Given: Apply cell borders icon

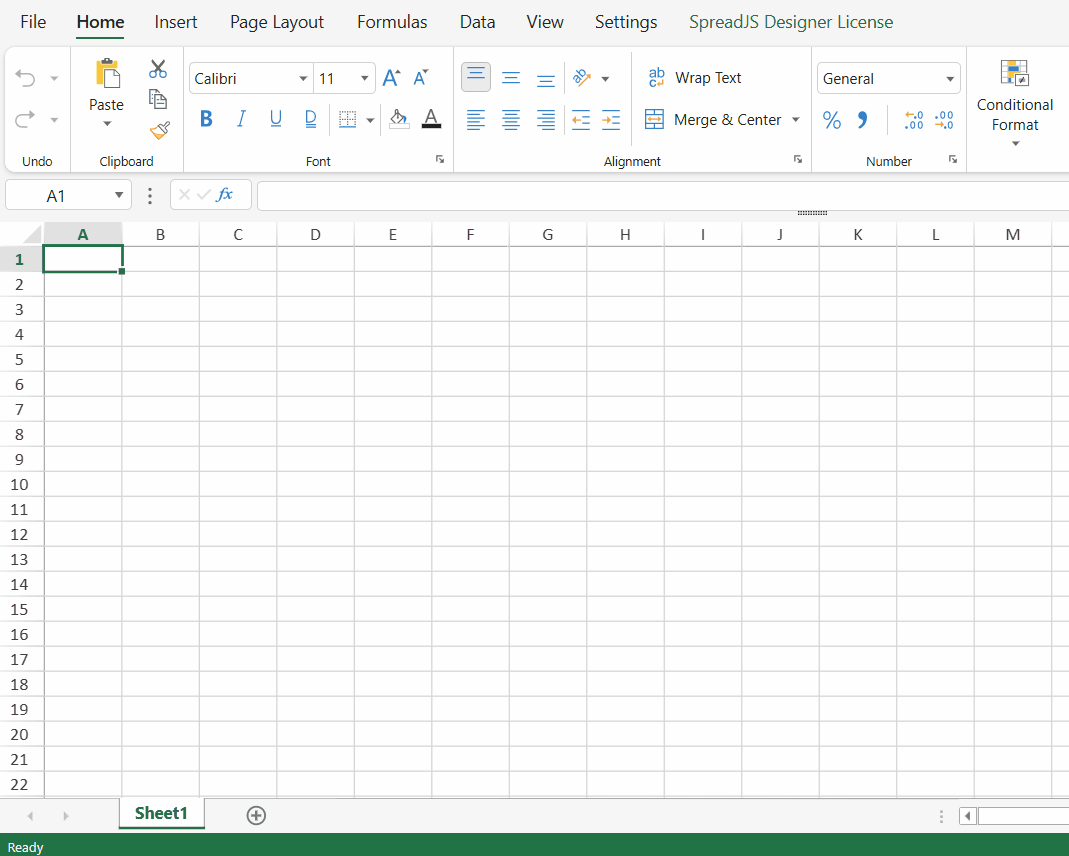Looking at the screenshot, I should (348, 119).
